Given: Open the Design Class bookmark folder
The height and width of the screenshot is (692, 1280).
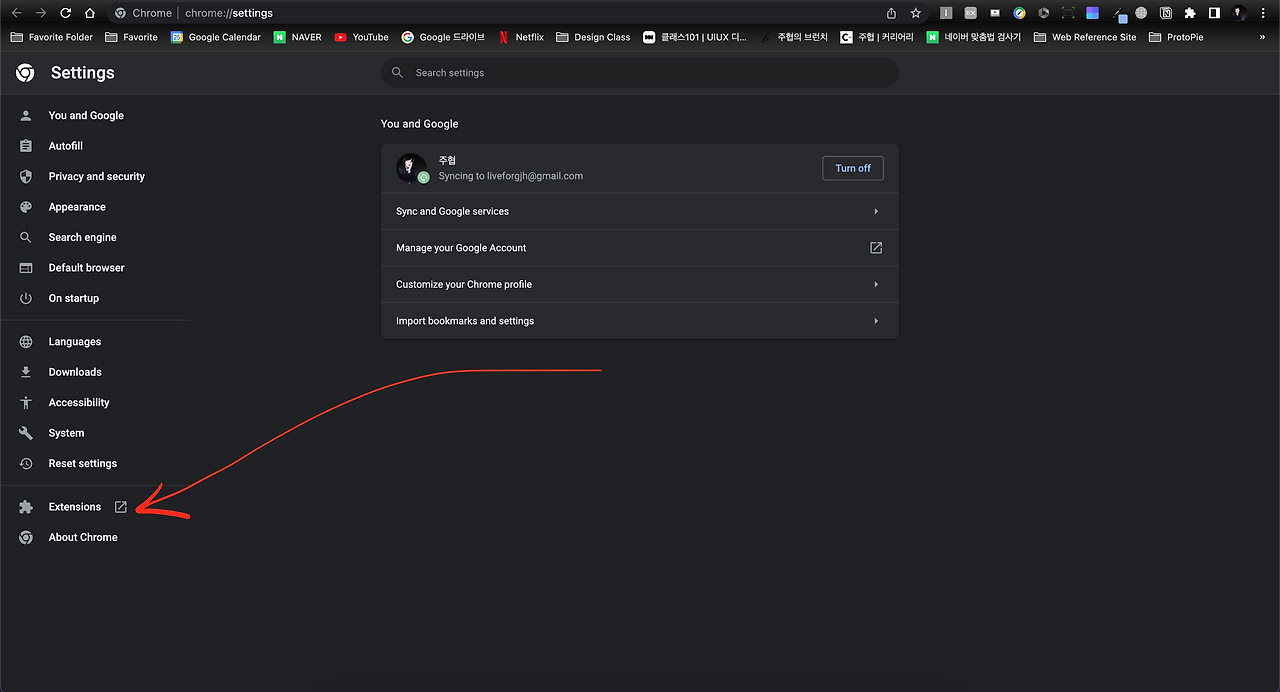Looking at the screenshot, I should tap(593, 37).
